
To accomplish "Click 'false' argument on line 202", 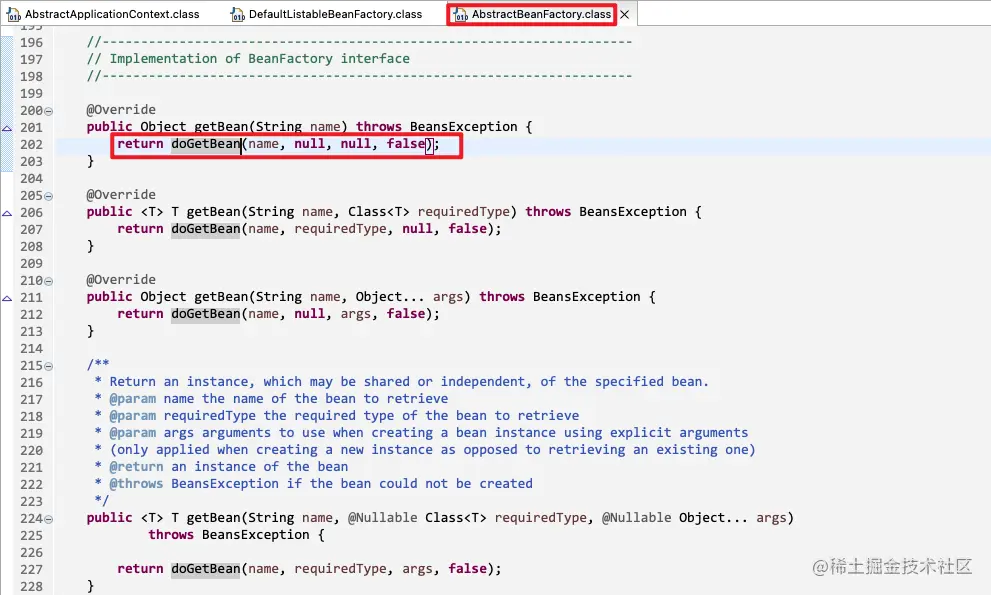I will [x=406, y=144].
